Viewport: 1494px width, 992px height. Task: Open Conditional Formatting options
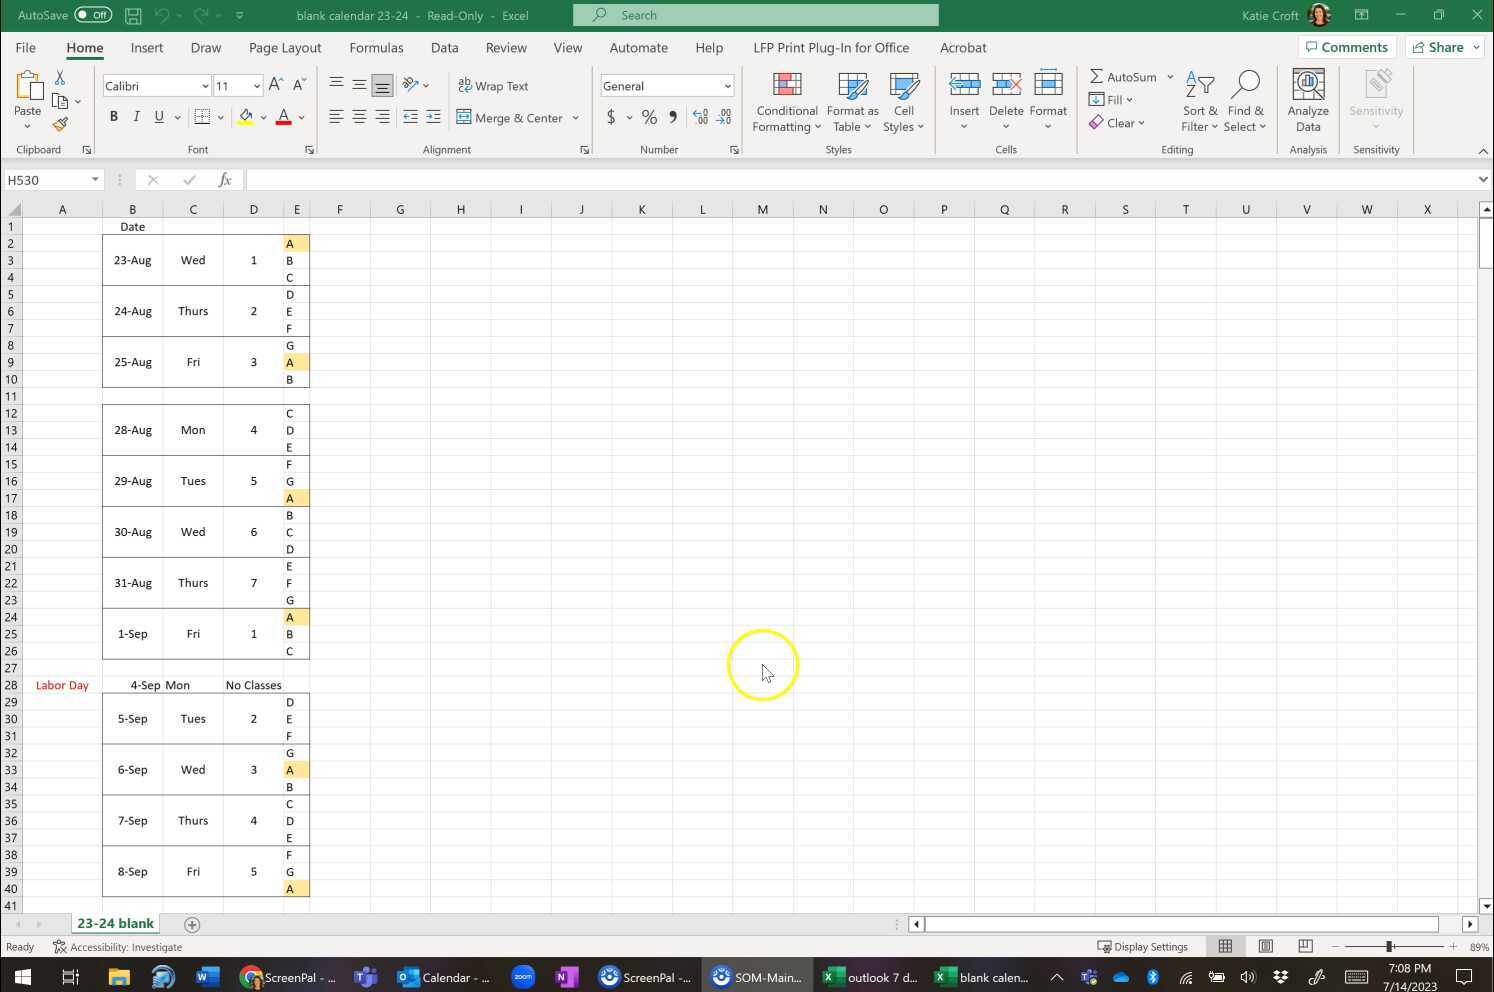(x=786, y=100)
